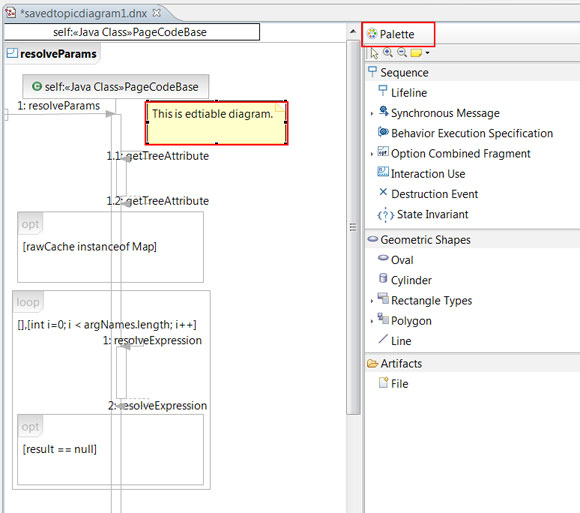The height and width of the screenshot is (513, 580).
Task: Select the yellow editable diagram note
Action: [216, 123]
